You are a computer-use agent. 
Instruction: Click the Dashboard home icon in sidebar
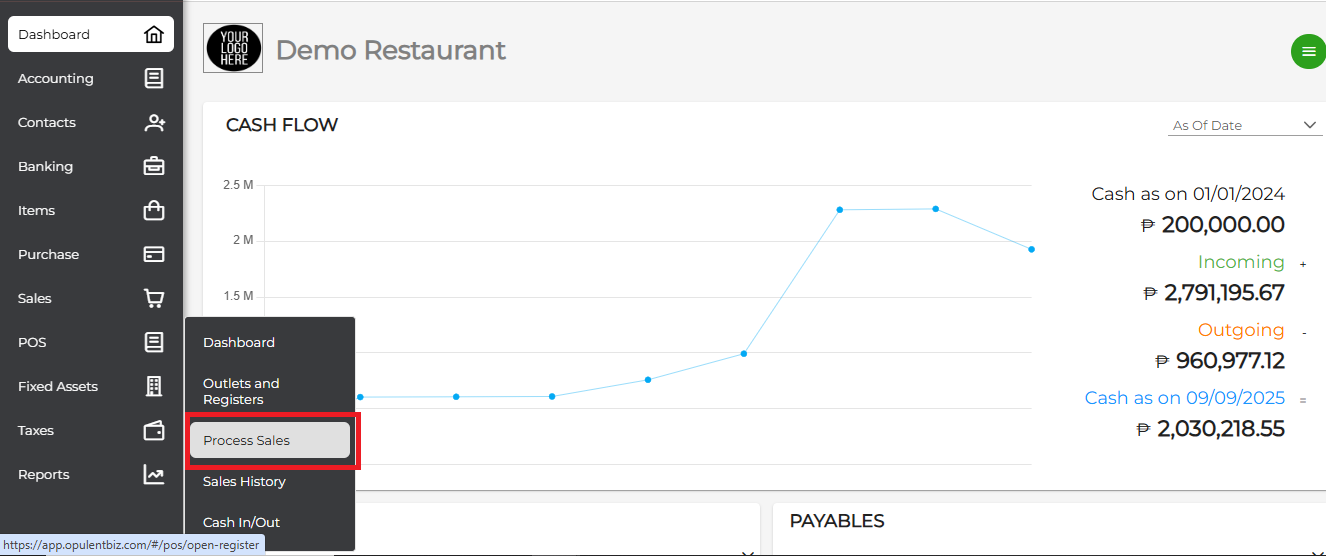coord(154,35)
